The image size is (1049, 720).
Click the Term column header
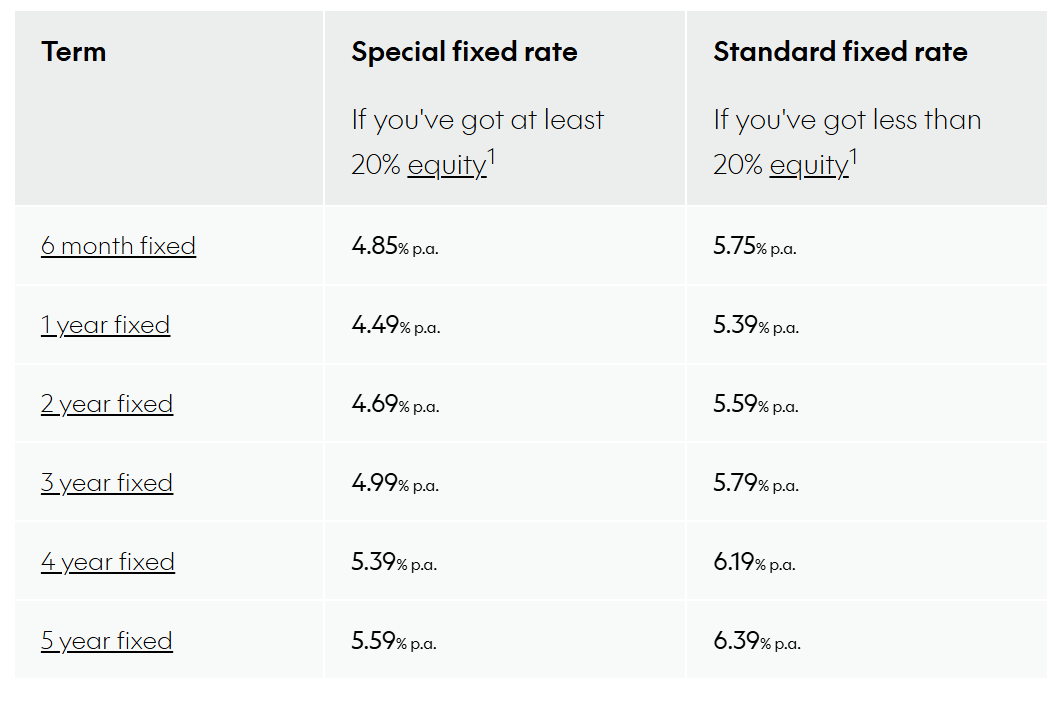74,52
